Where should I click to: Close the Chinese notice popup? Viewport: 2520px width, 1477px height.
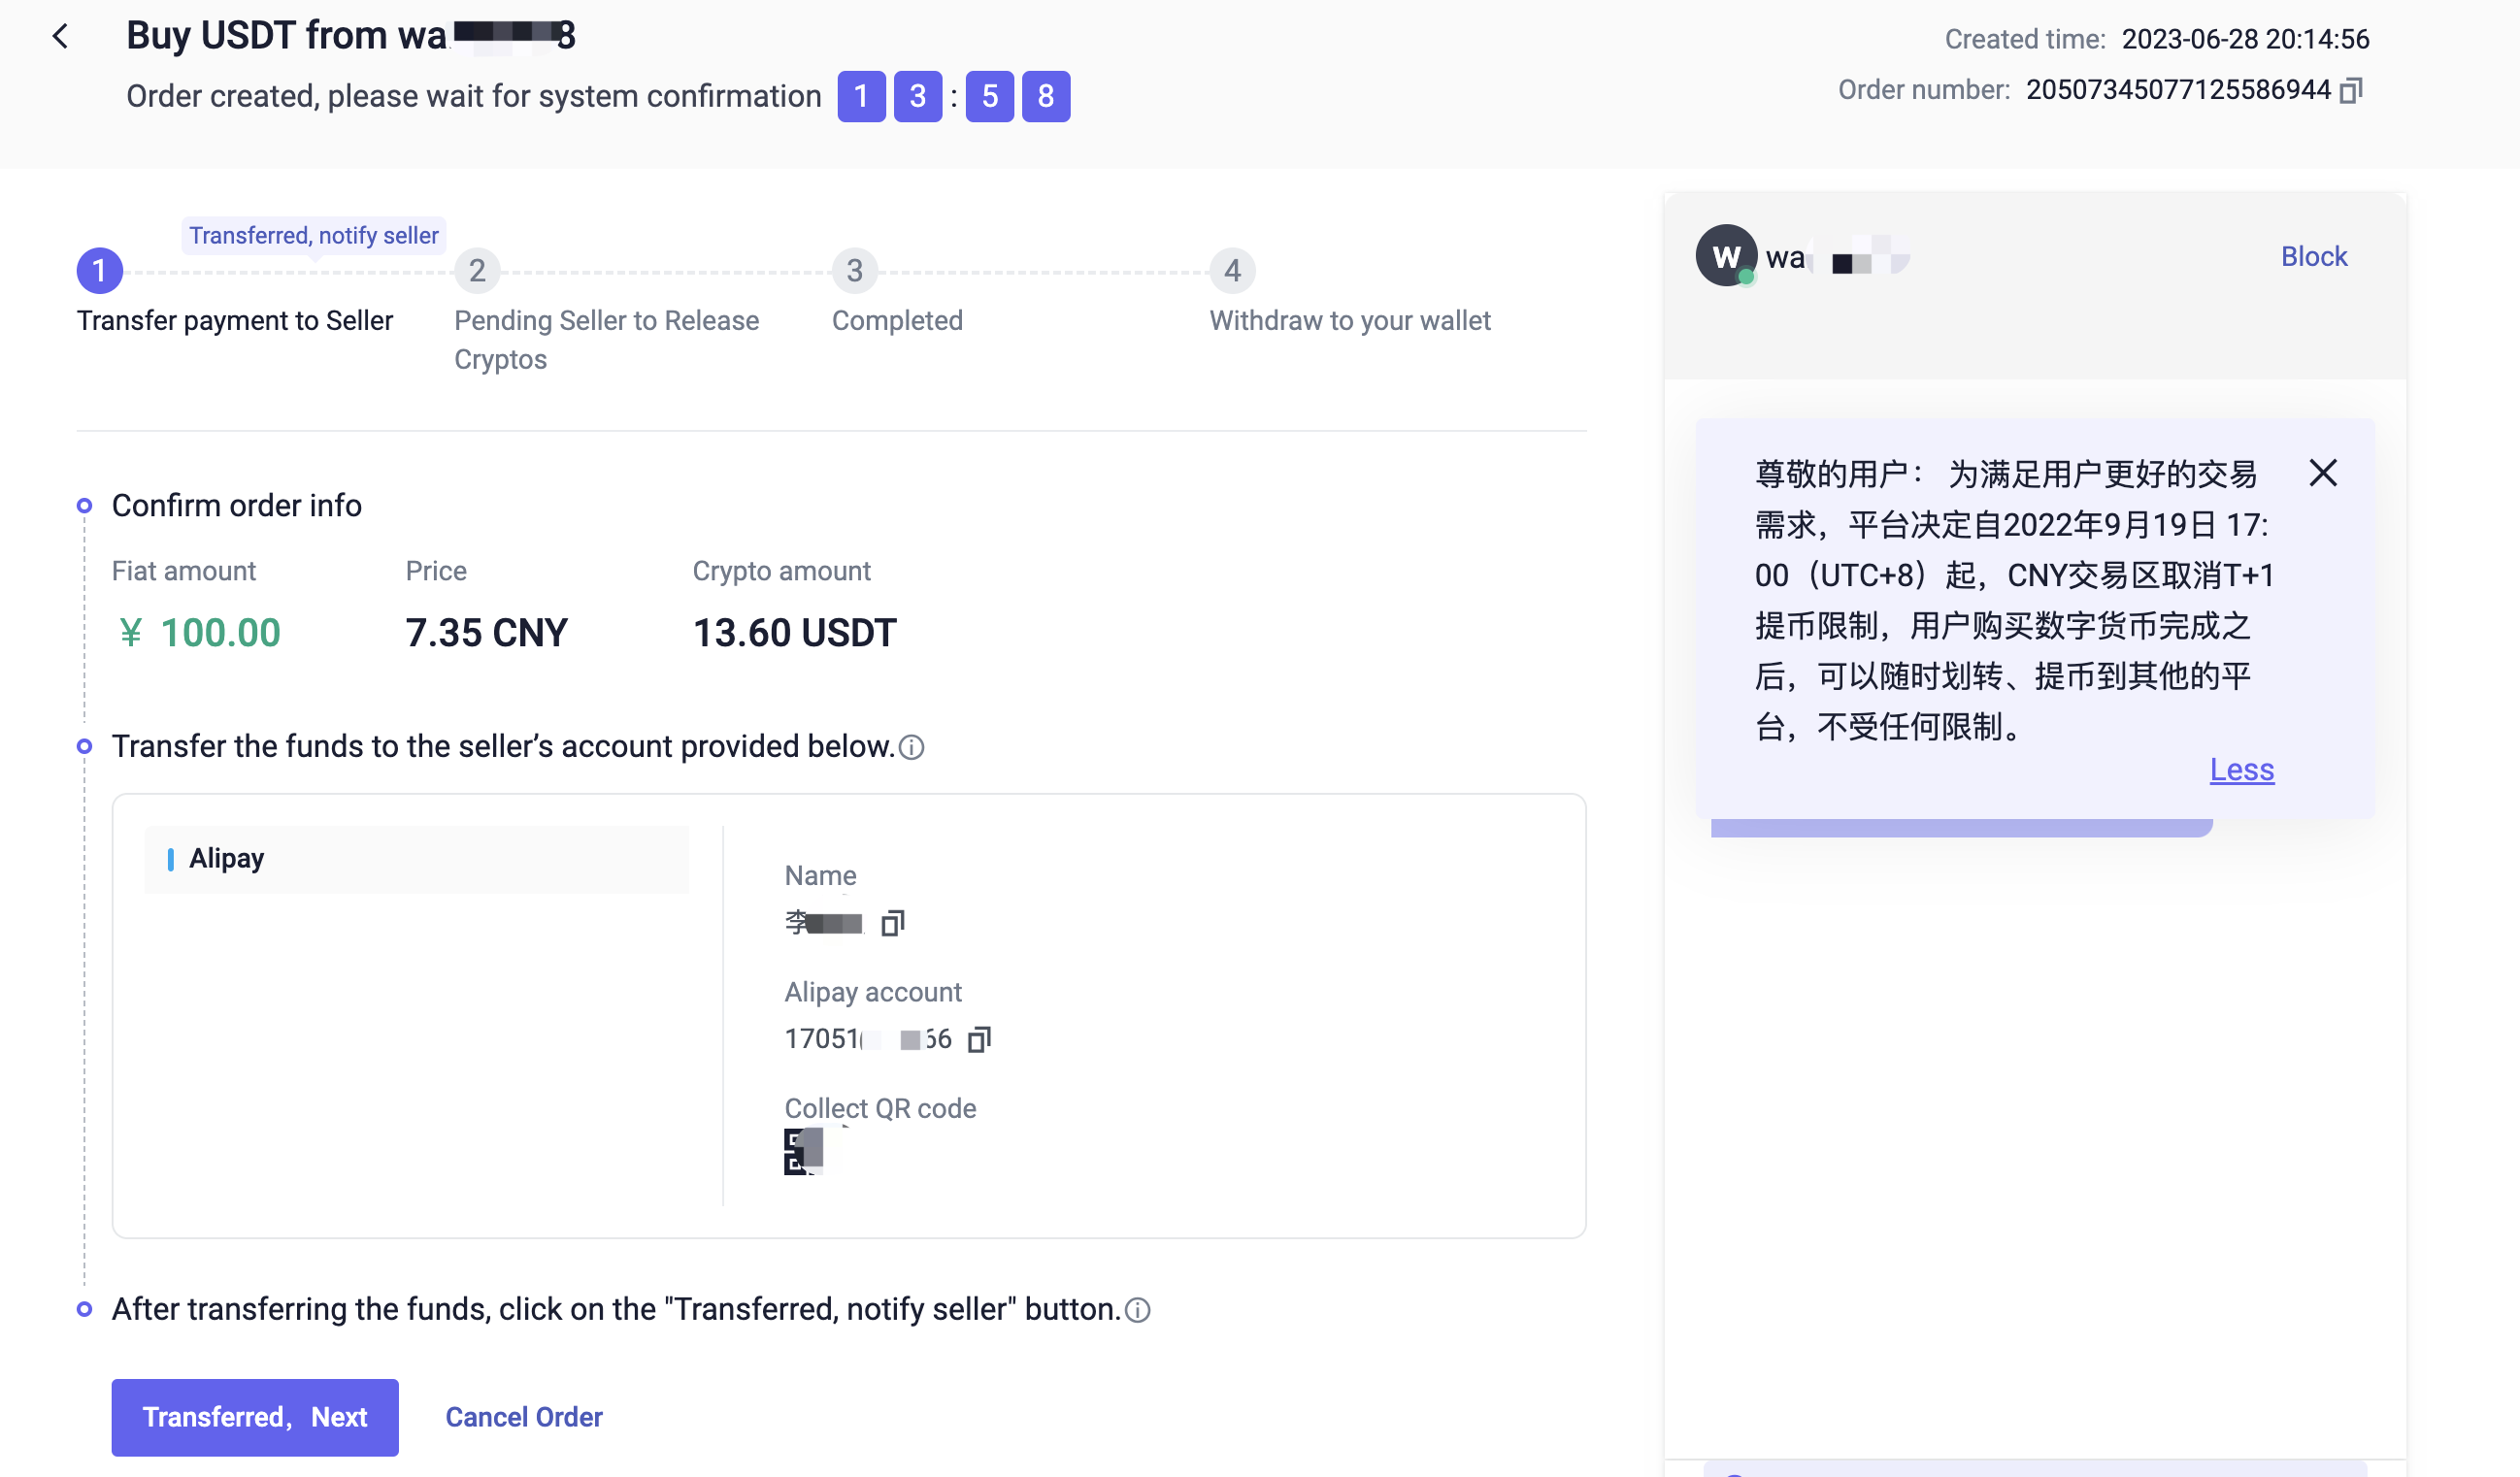click(x=2323, y=473)
